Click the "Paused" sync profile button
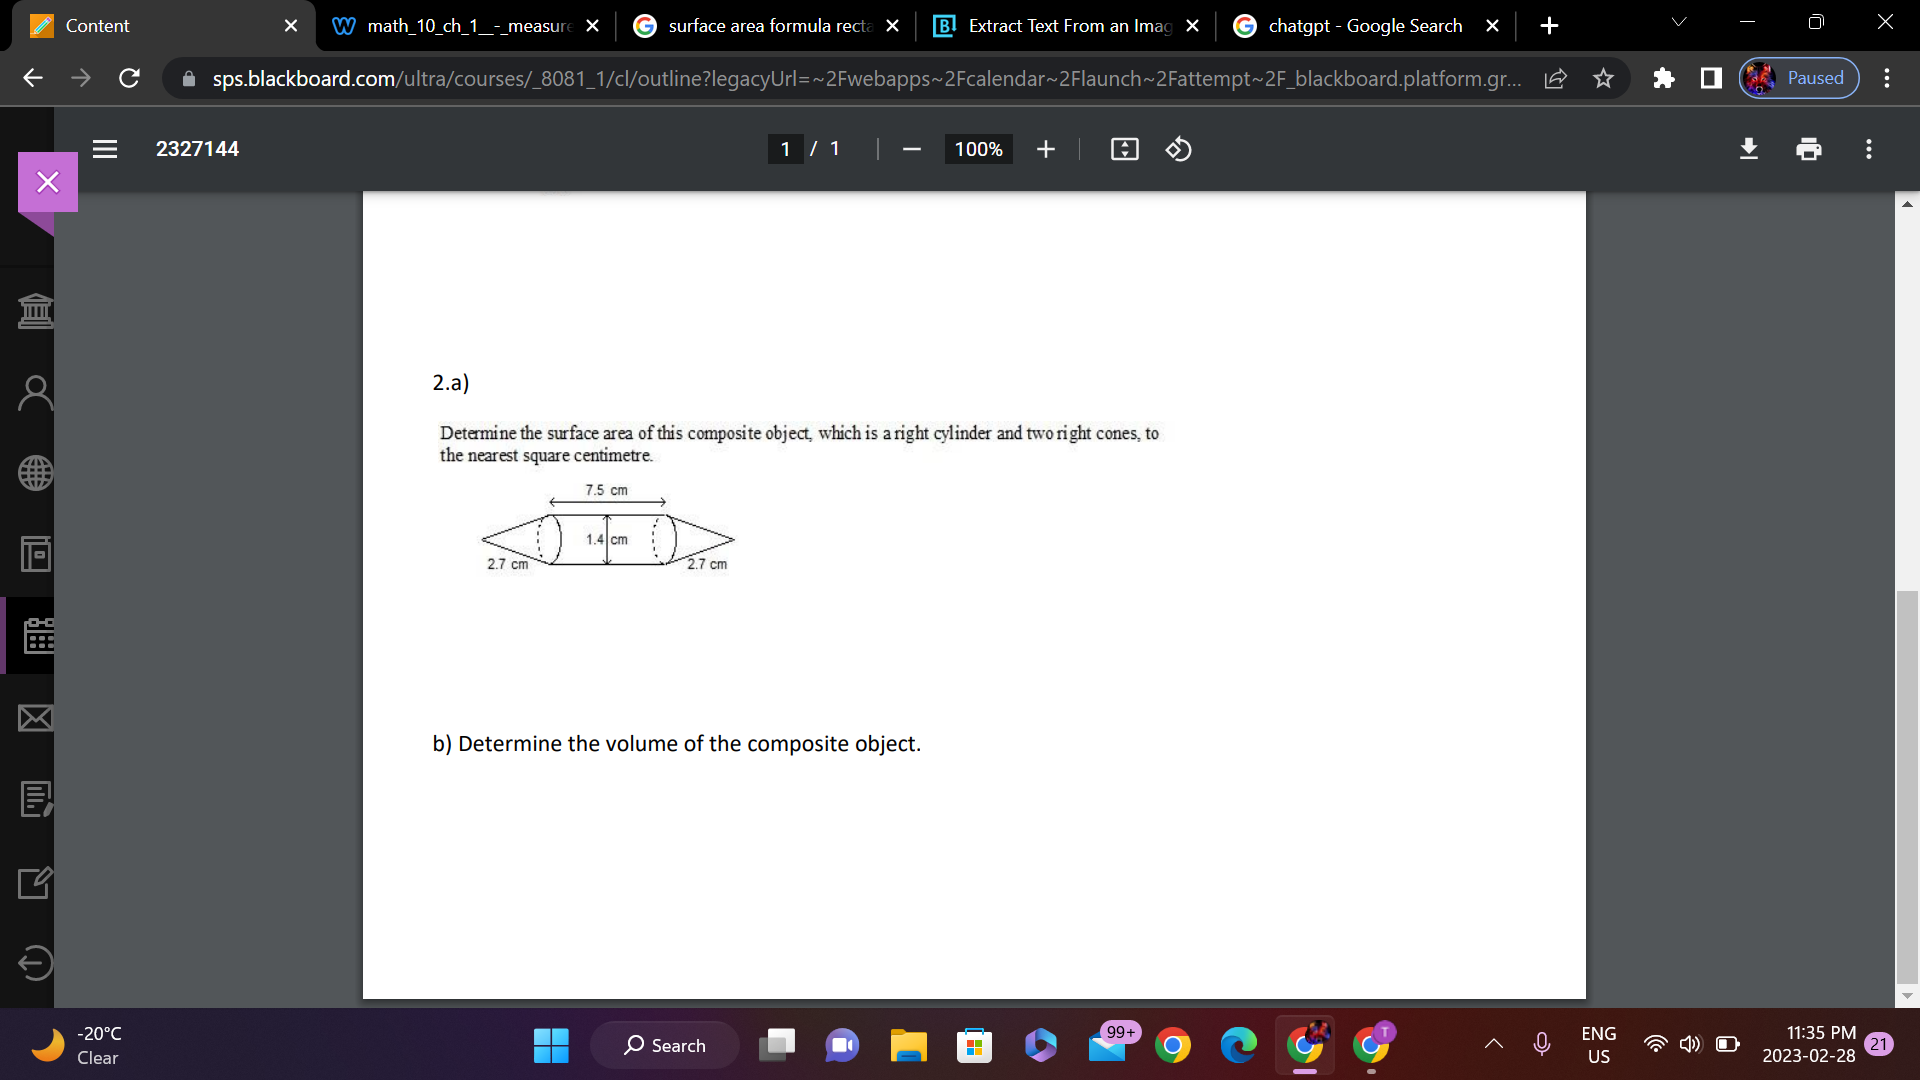 point(1798,78)
